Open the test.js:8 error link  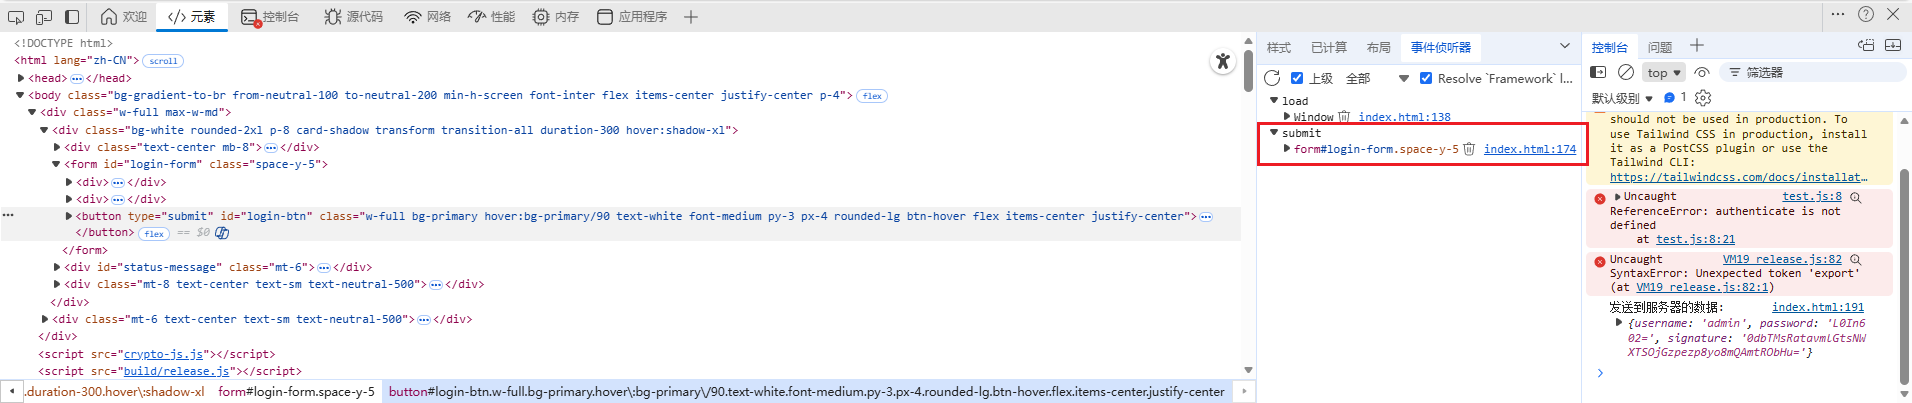coord(1811,197)
